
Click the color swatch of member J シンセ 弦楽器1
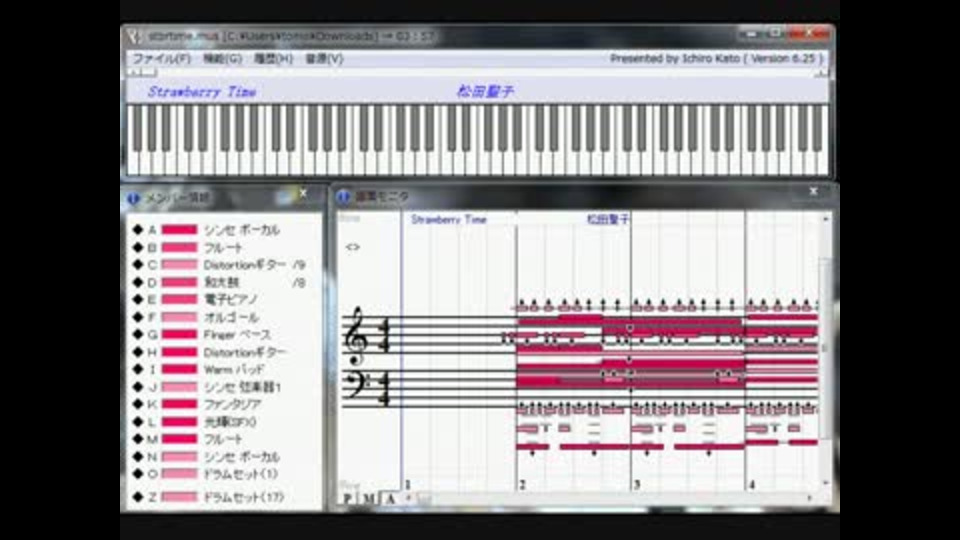[x=179, y=387]
